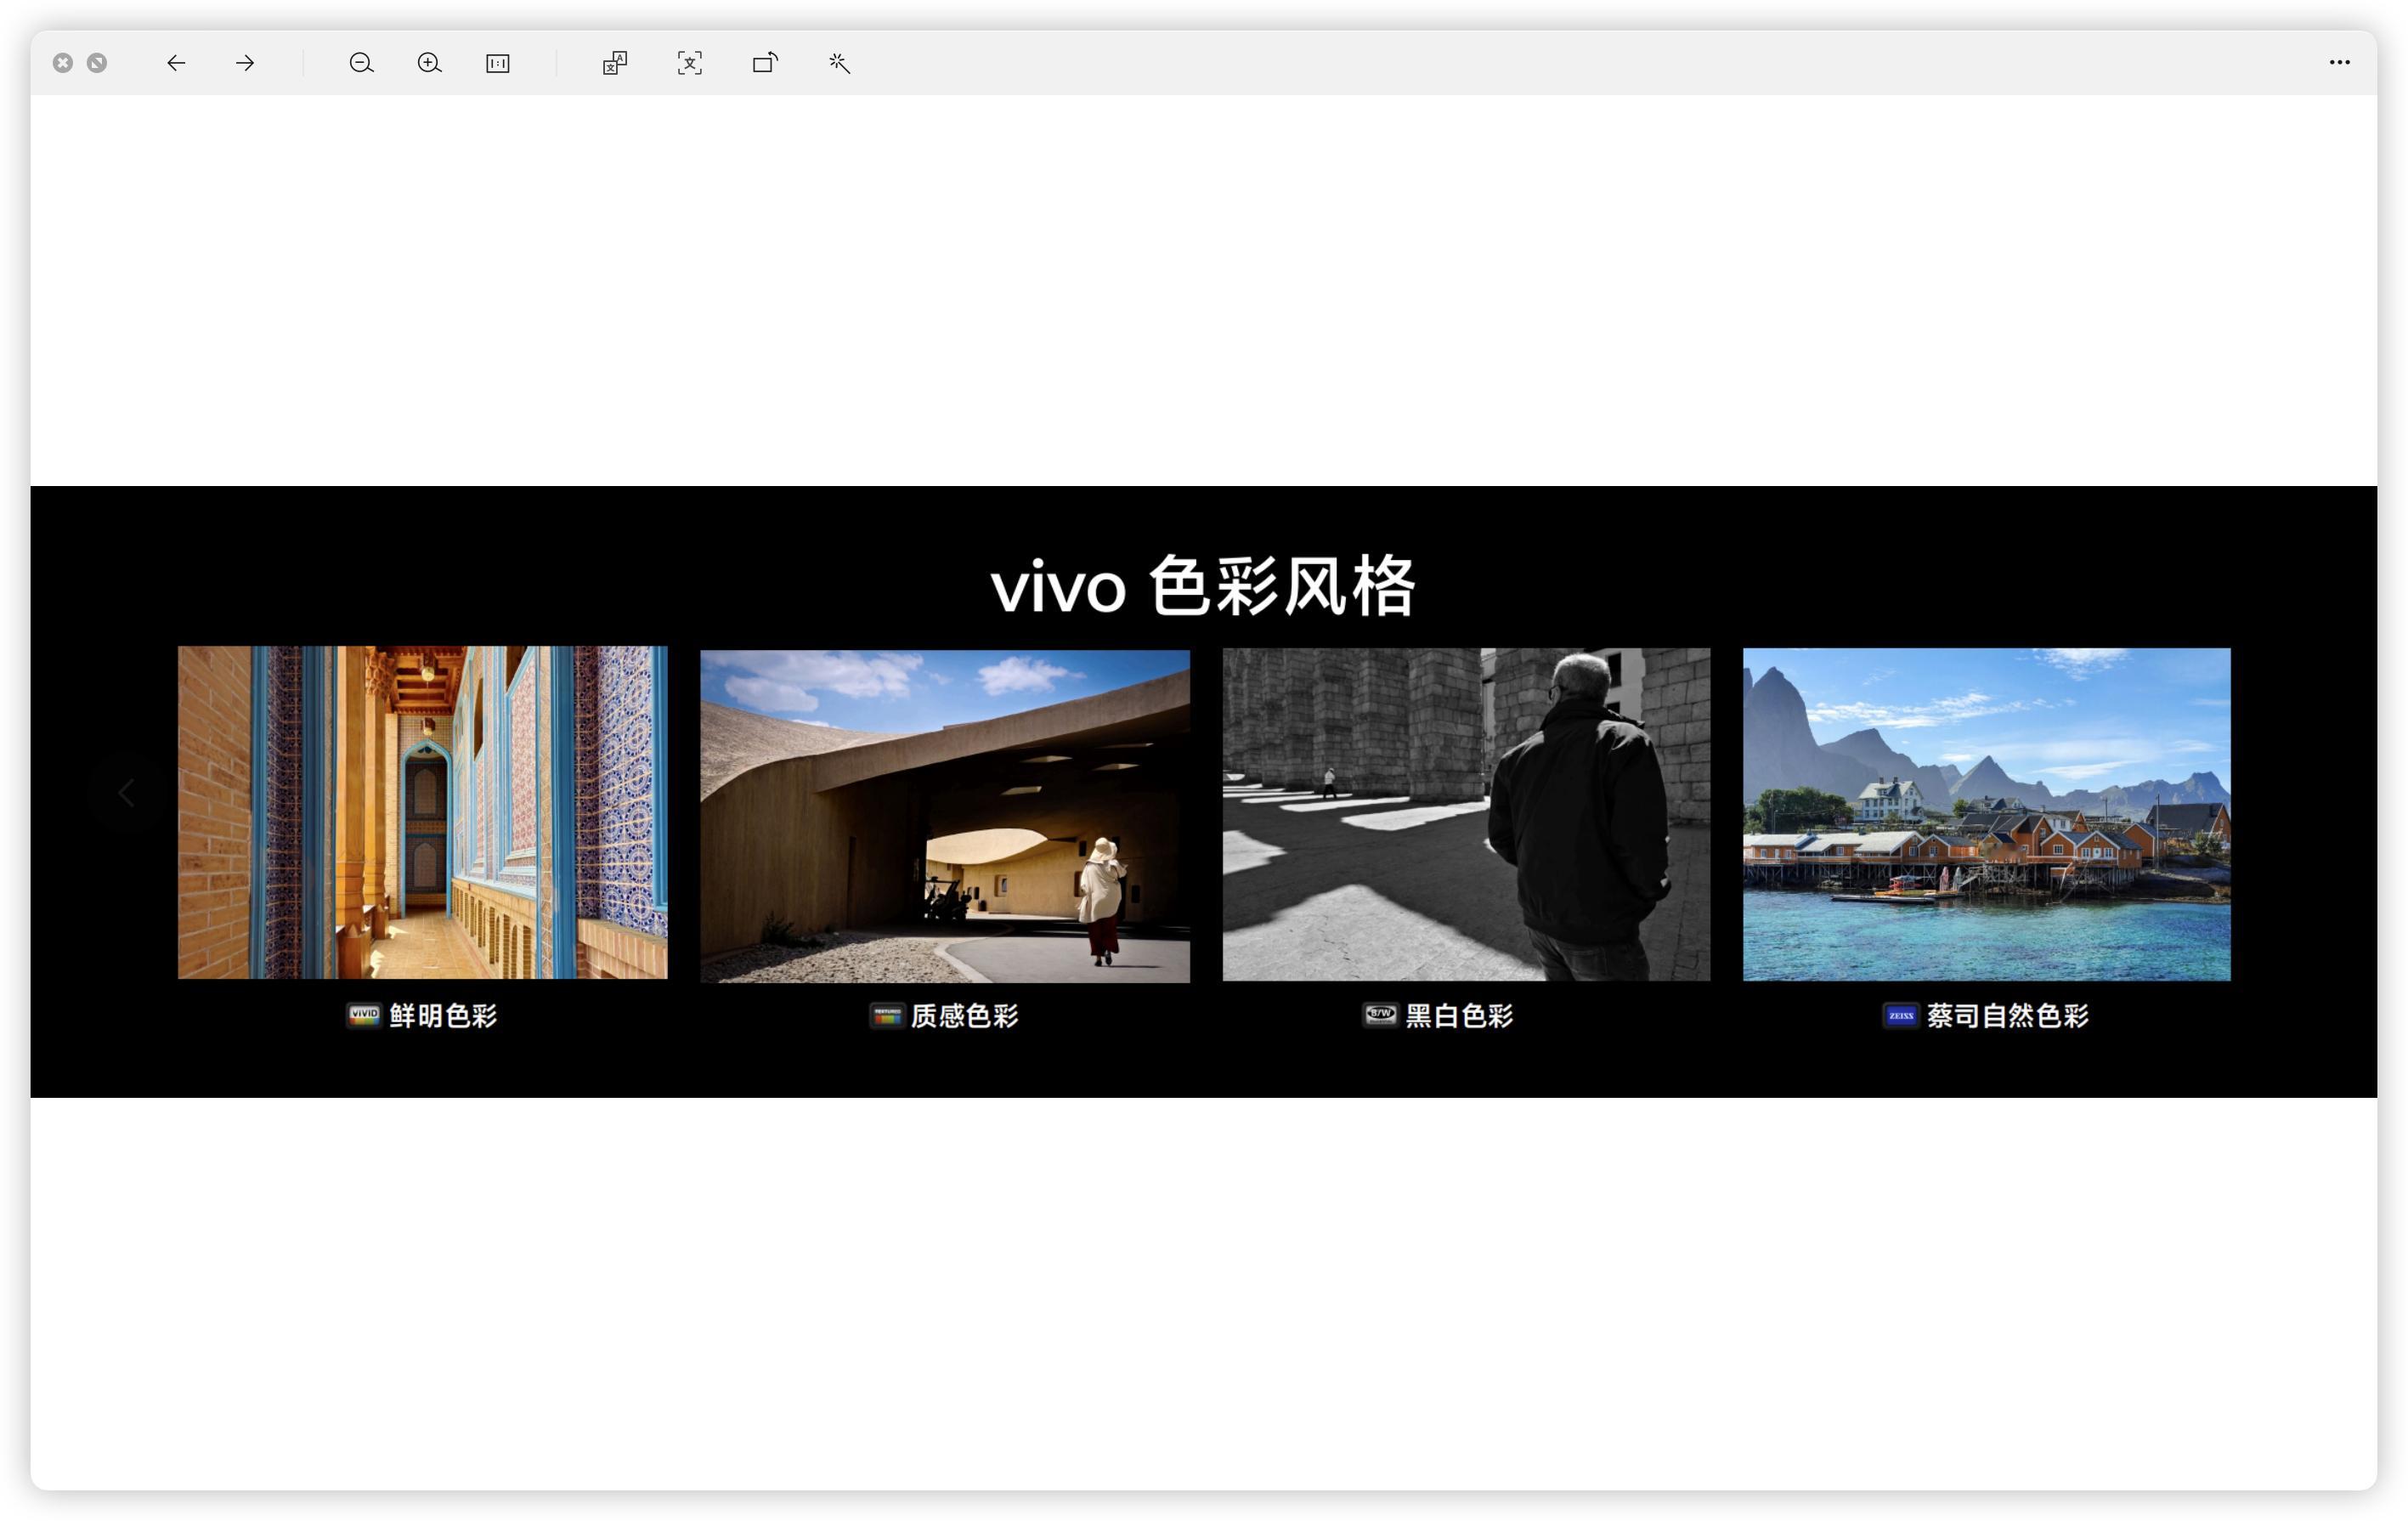Image resolution: width=2408 pixels, height=1521 pixels.
Task: Show image at actual 1:1 size
Action: coord(498,63)
